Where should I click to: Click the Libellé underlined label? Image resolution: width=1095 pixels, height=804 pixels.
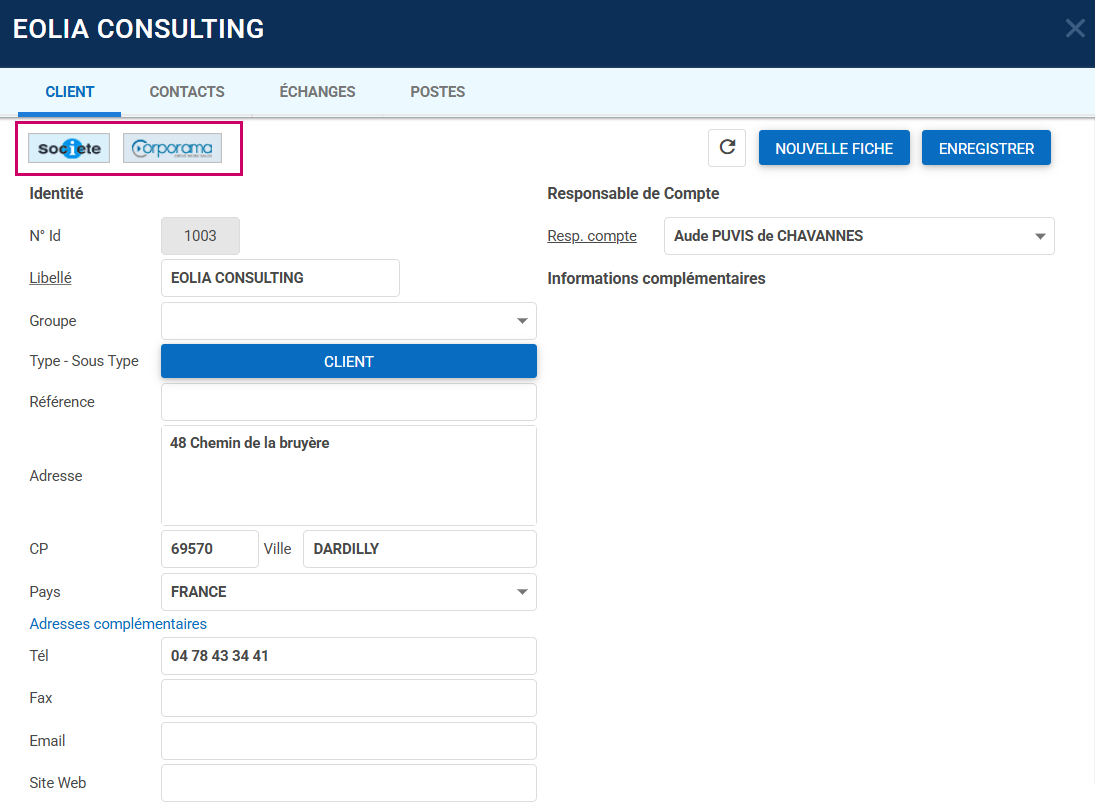point(50,278)
